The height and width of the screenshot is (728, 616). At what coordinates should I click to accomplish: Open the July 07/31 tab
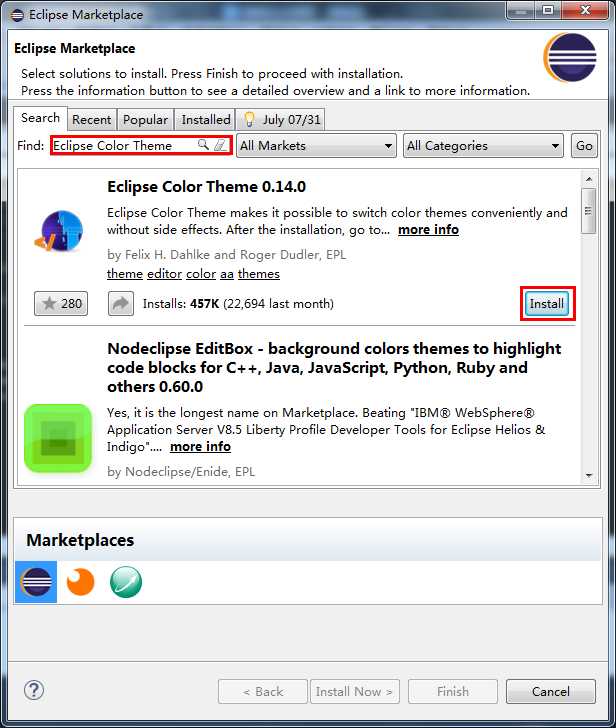[282, 120]
